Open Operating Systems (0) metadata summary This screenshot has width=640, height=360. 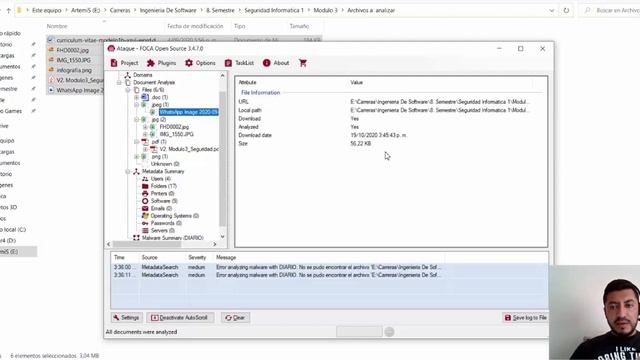click(x=175, y=216)
